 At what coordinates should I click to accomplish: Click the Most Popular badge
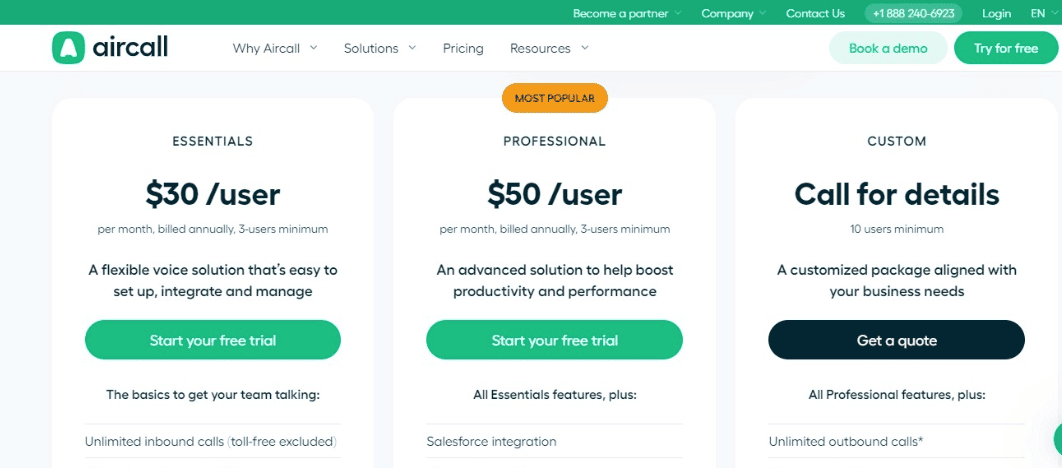click(x=555, y=98)
